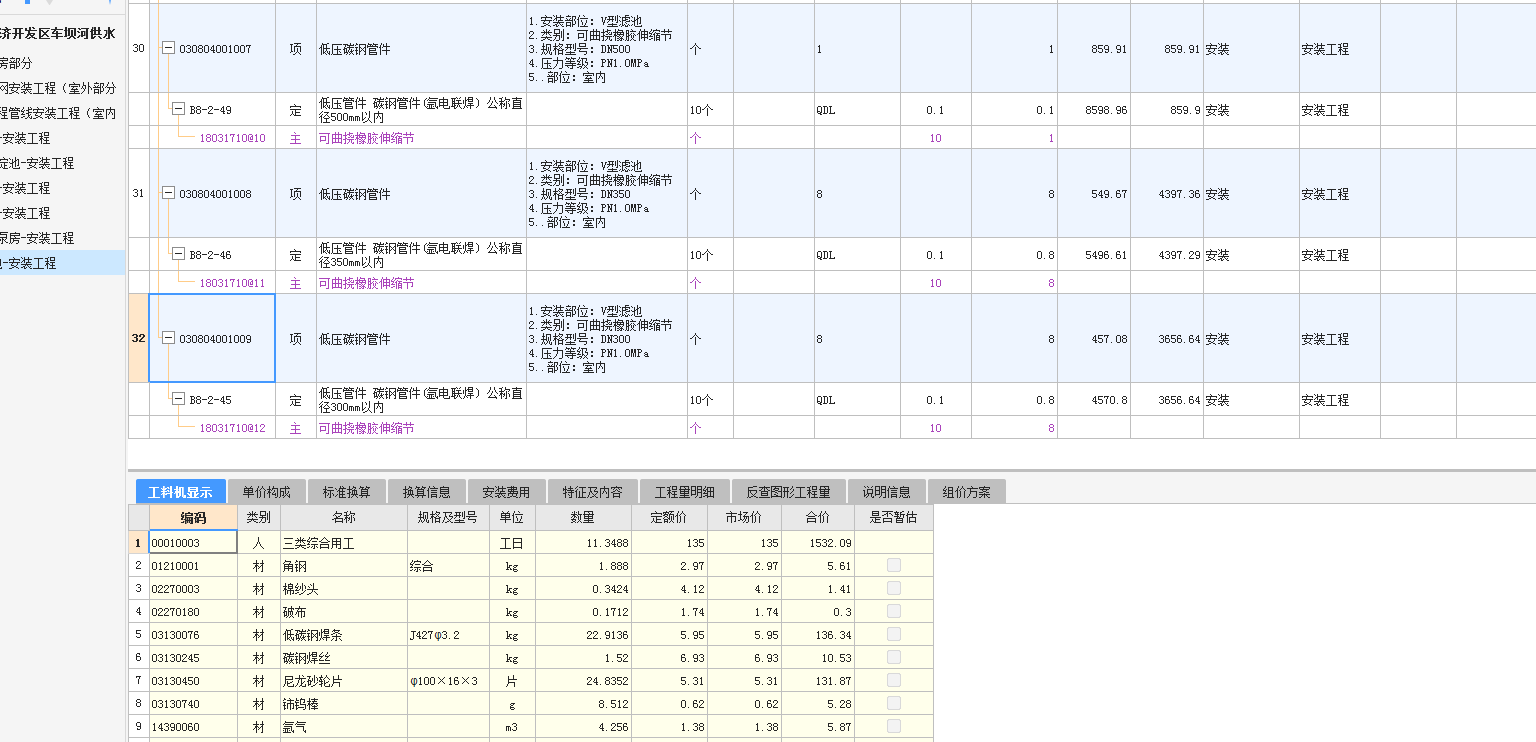Toggle 是否暂估 checkbox for 棉纱头 row
Viewport: 1536px width, 742px height.
tap(894, 588)
